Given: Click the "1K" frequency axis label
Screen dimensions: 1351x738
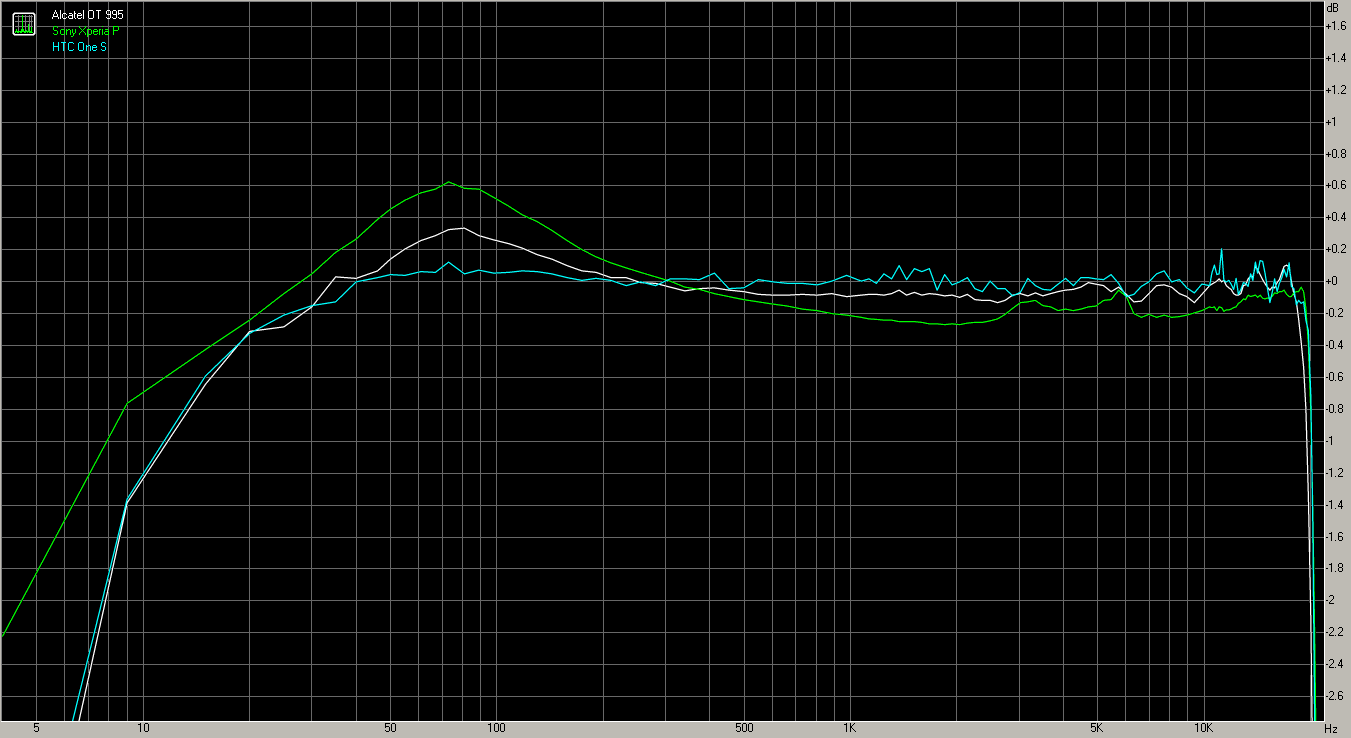Looking at the screenshot, I should [849, 728].
